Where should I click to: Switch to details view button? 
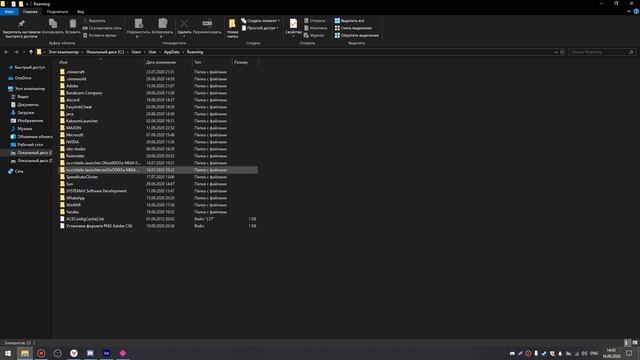(627, 343)
